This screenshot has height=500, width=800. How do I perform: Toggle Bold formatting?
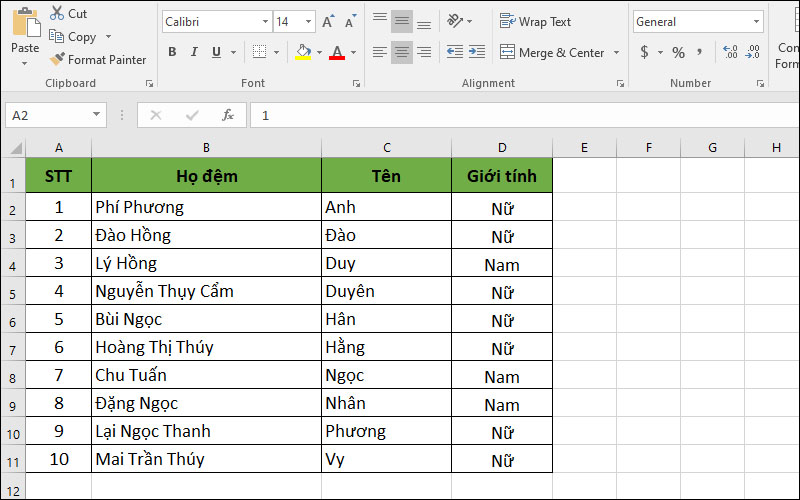point(172,52)
